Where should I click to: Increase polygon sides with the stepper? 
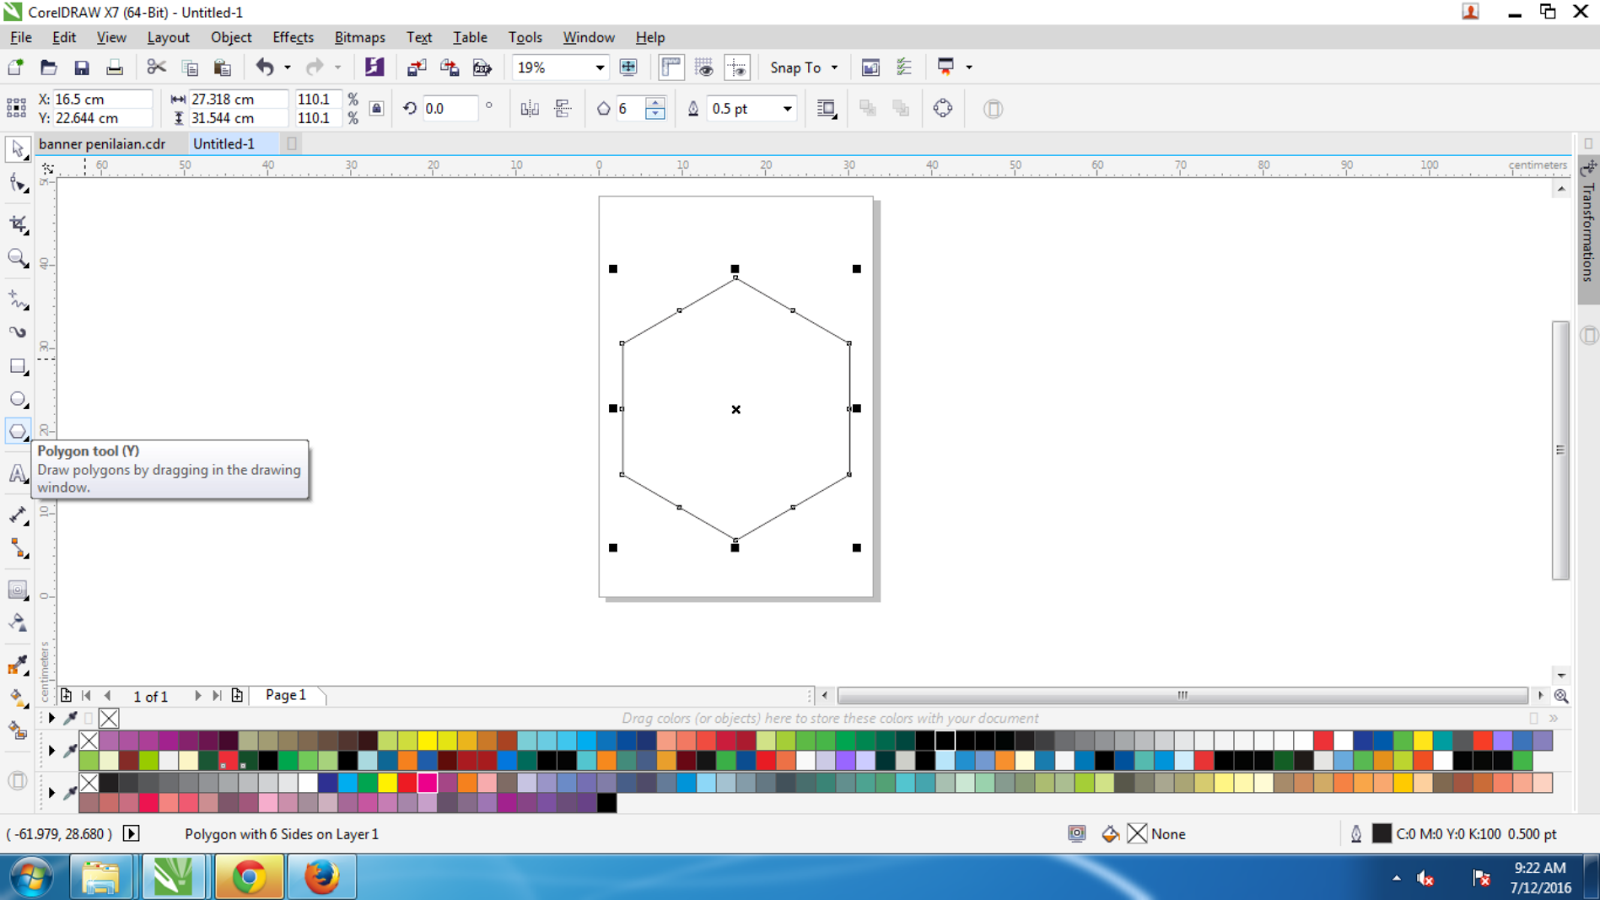[655, 103]
